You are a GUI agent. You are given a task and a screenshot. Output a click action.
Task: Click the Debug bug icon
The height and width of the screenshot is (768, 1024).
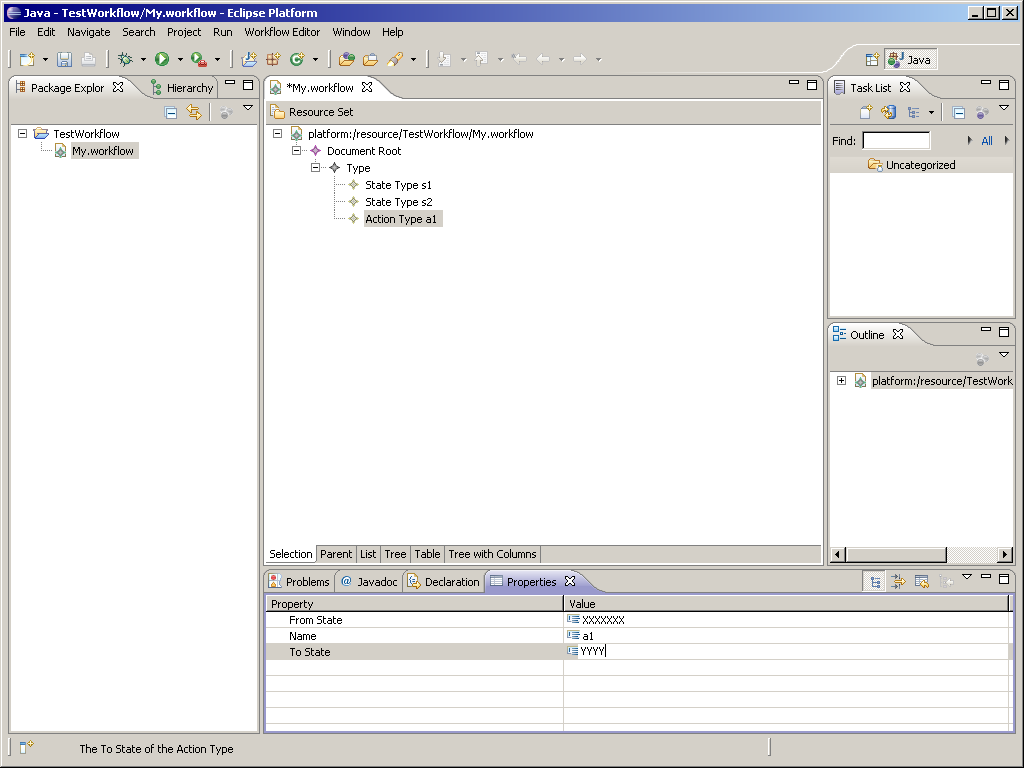(x=125, y=60)
